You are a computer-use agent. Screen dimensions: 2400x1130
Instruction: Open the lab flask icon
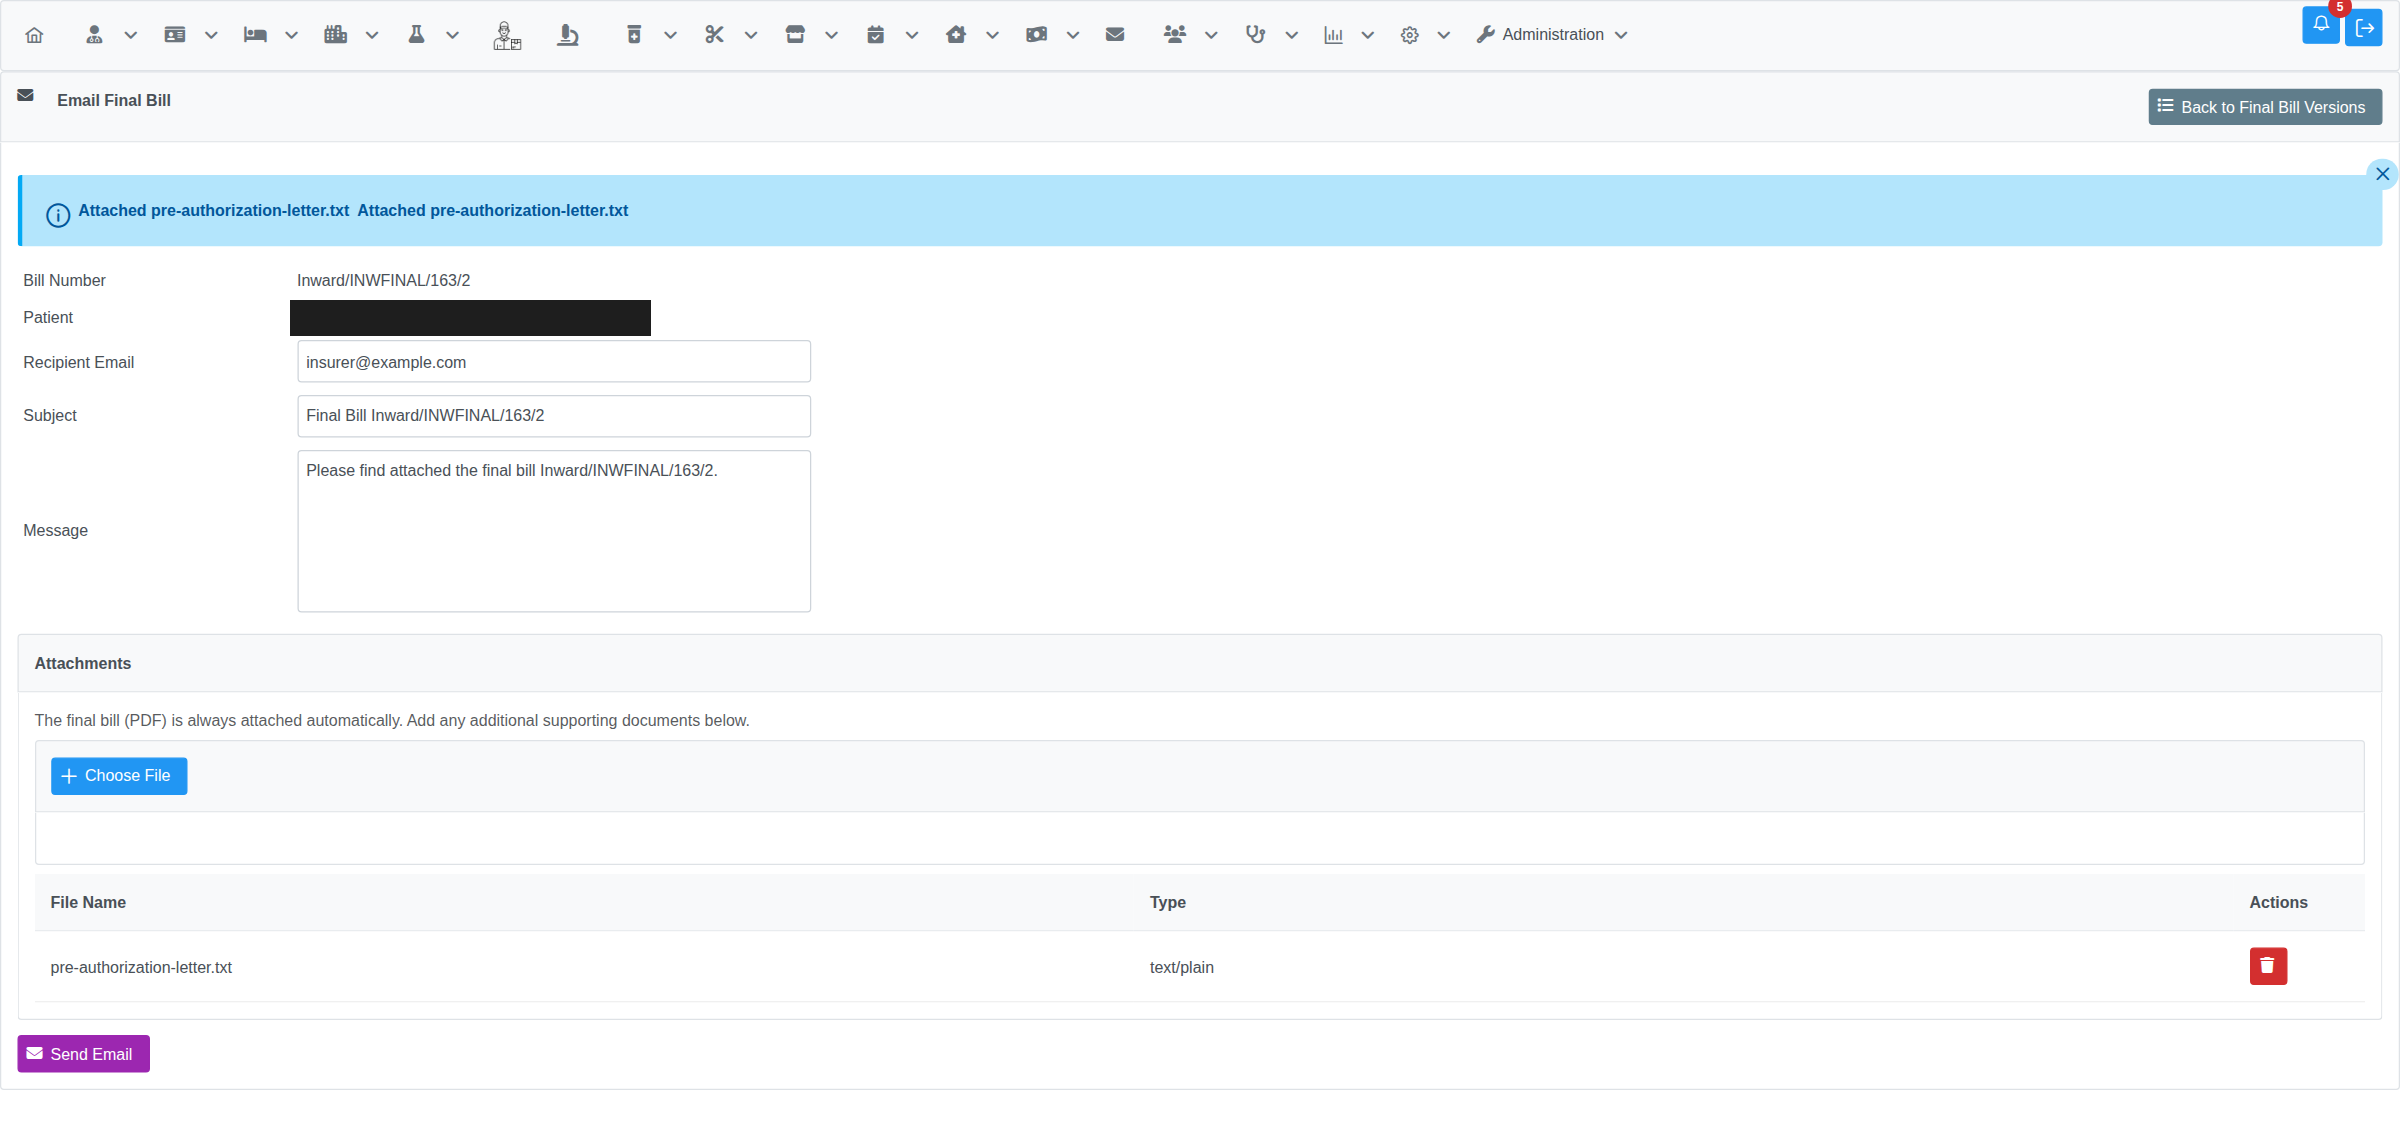point(416,35)
